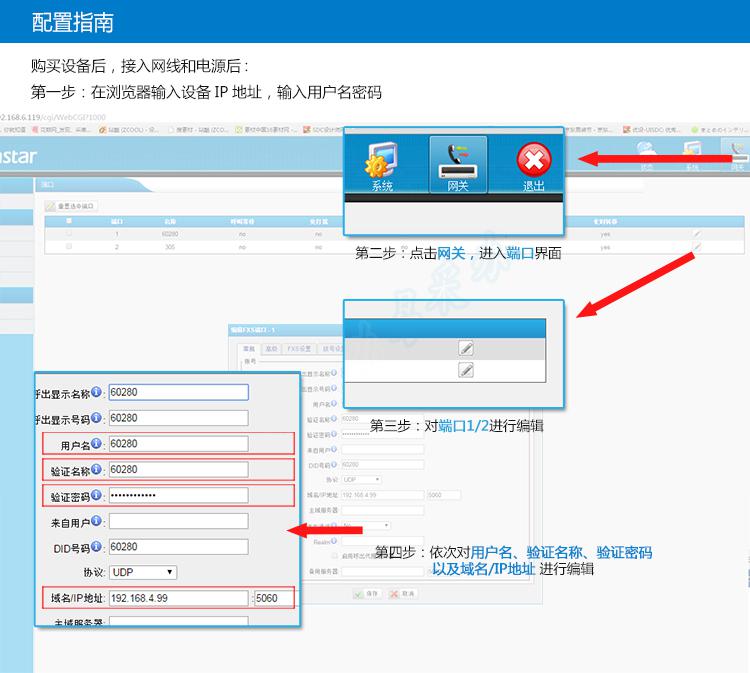Image resolution: width=750 pixels, height=673 pixels.
Task: Click the info icon beside 来自用户
Action: coord(96,521)
